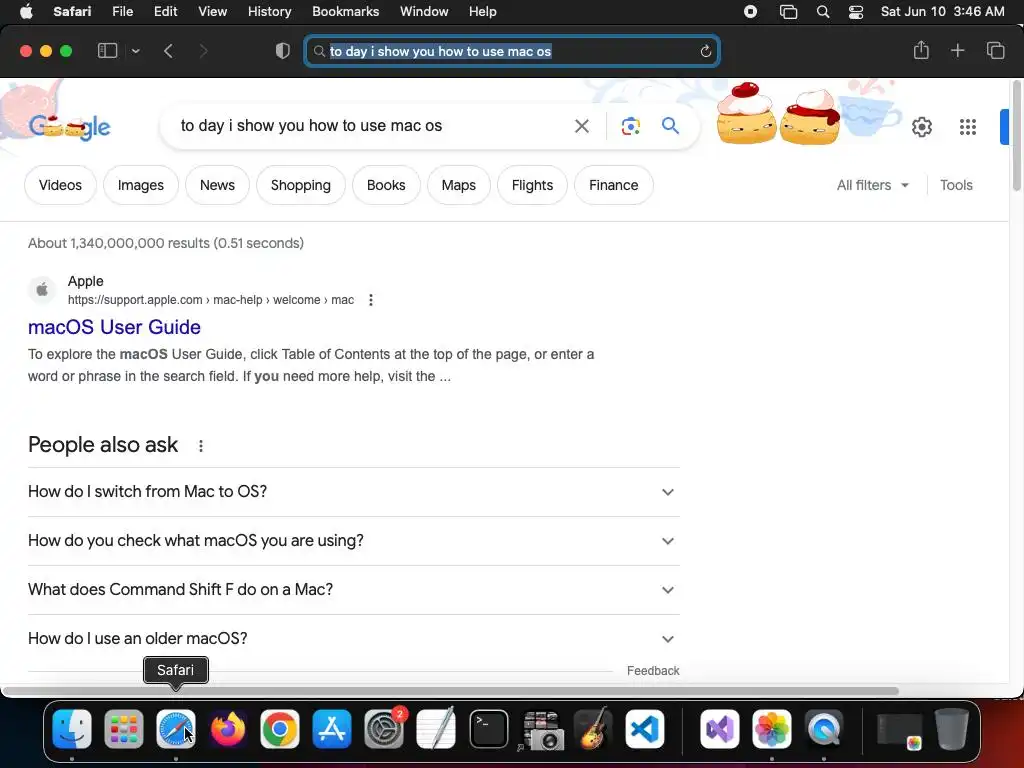This screenshot has height=768, width=1024.
Task: Open App Store from the Dock
Action: tap(332, 729)
